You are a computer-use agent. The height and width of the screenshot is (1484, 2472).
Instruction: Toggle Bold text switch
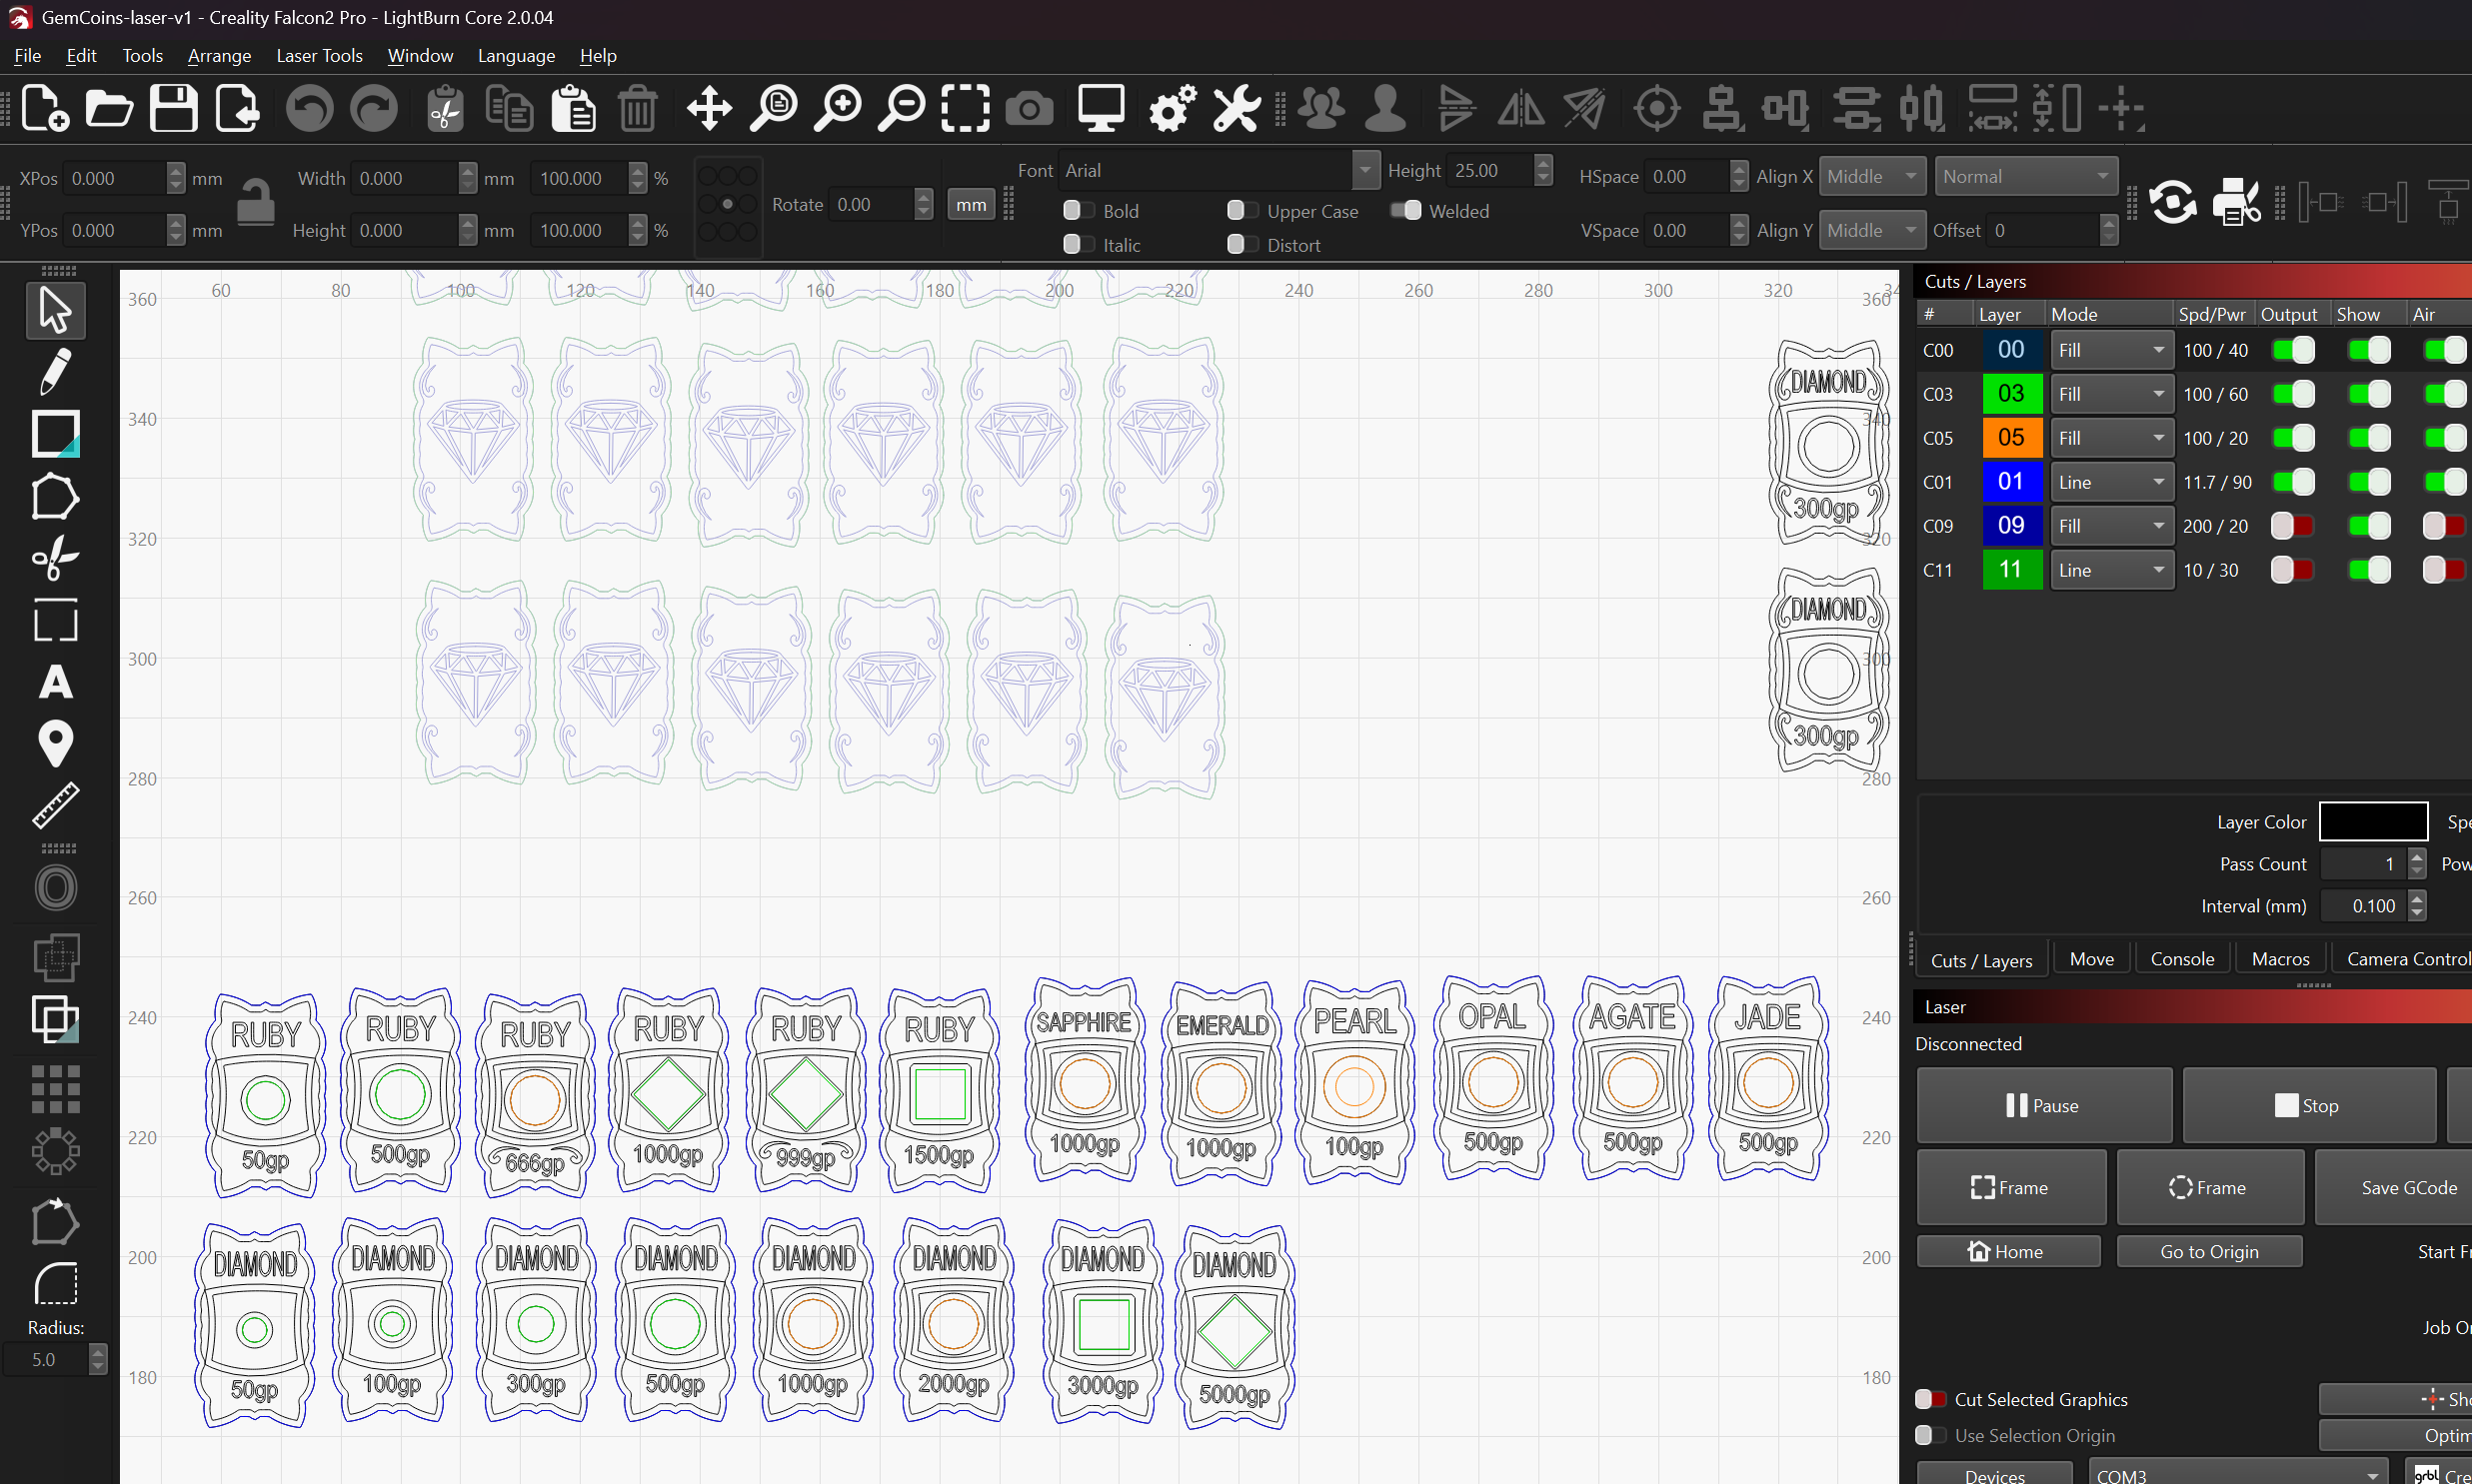click(x=1078, y=211)
